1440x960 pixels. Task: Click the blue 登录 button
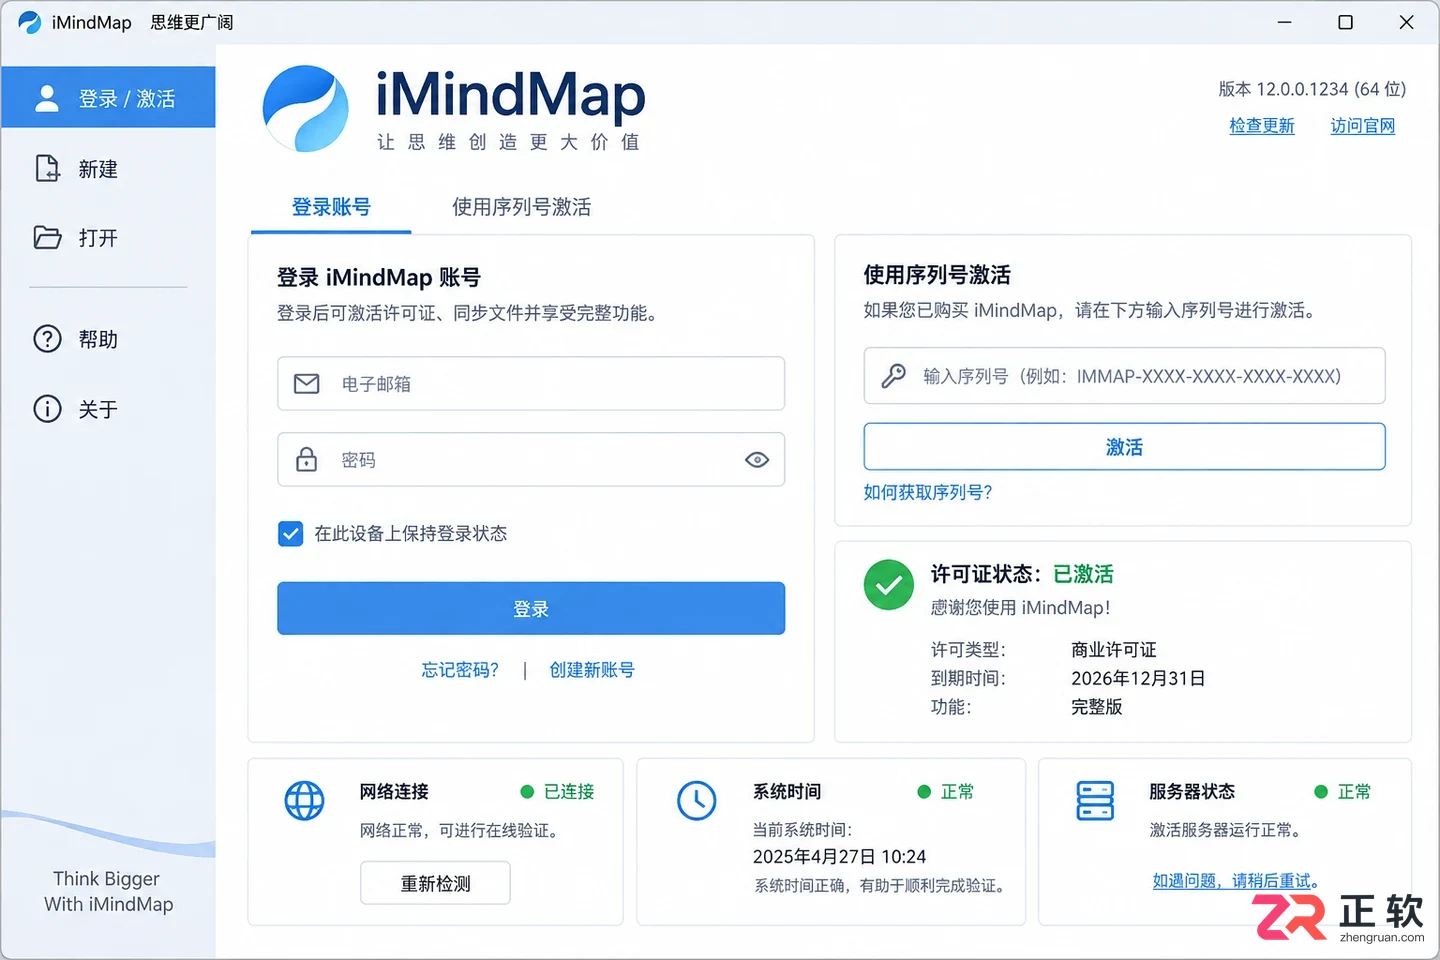[531, 608]
